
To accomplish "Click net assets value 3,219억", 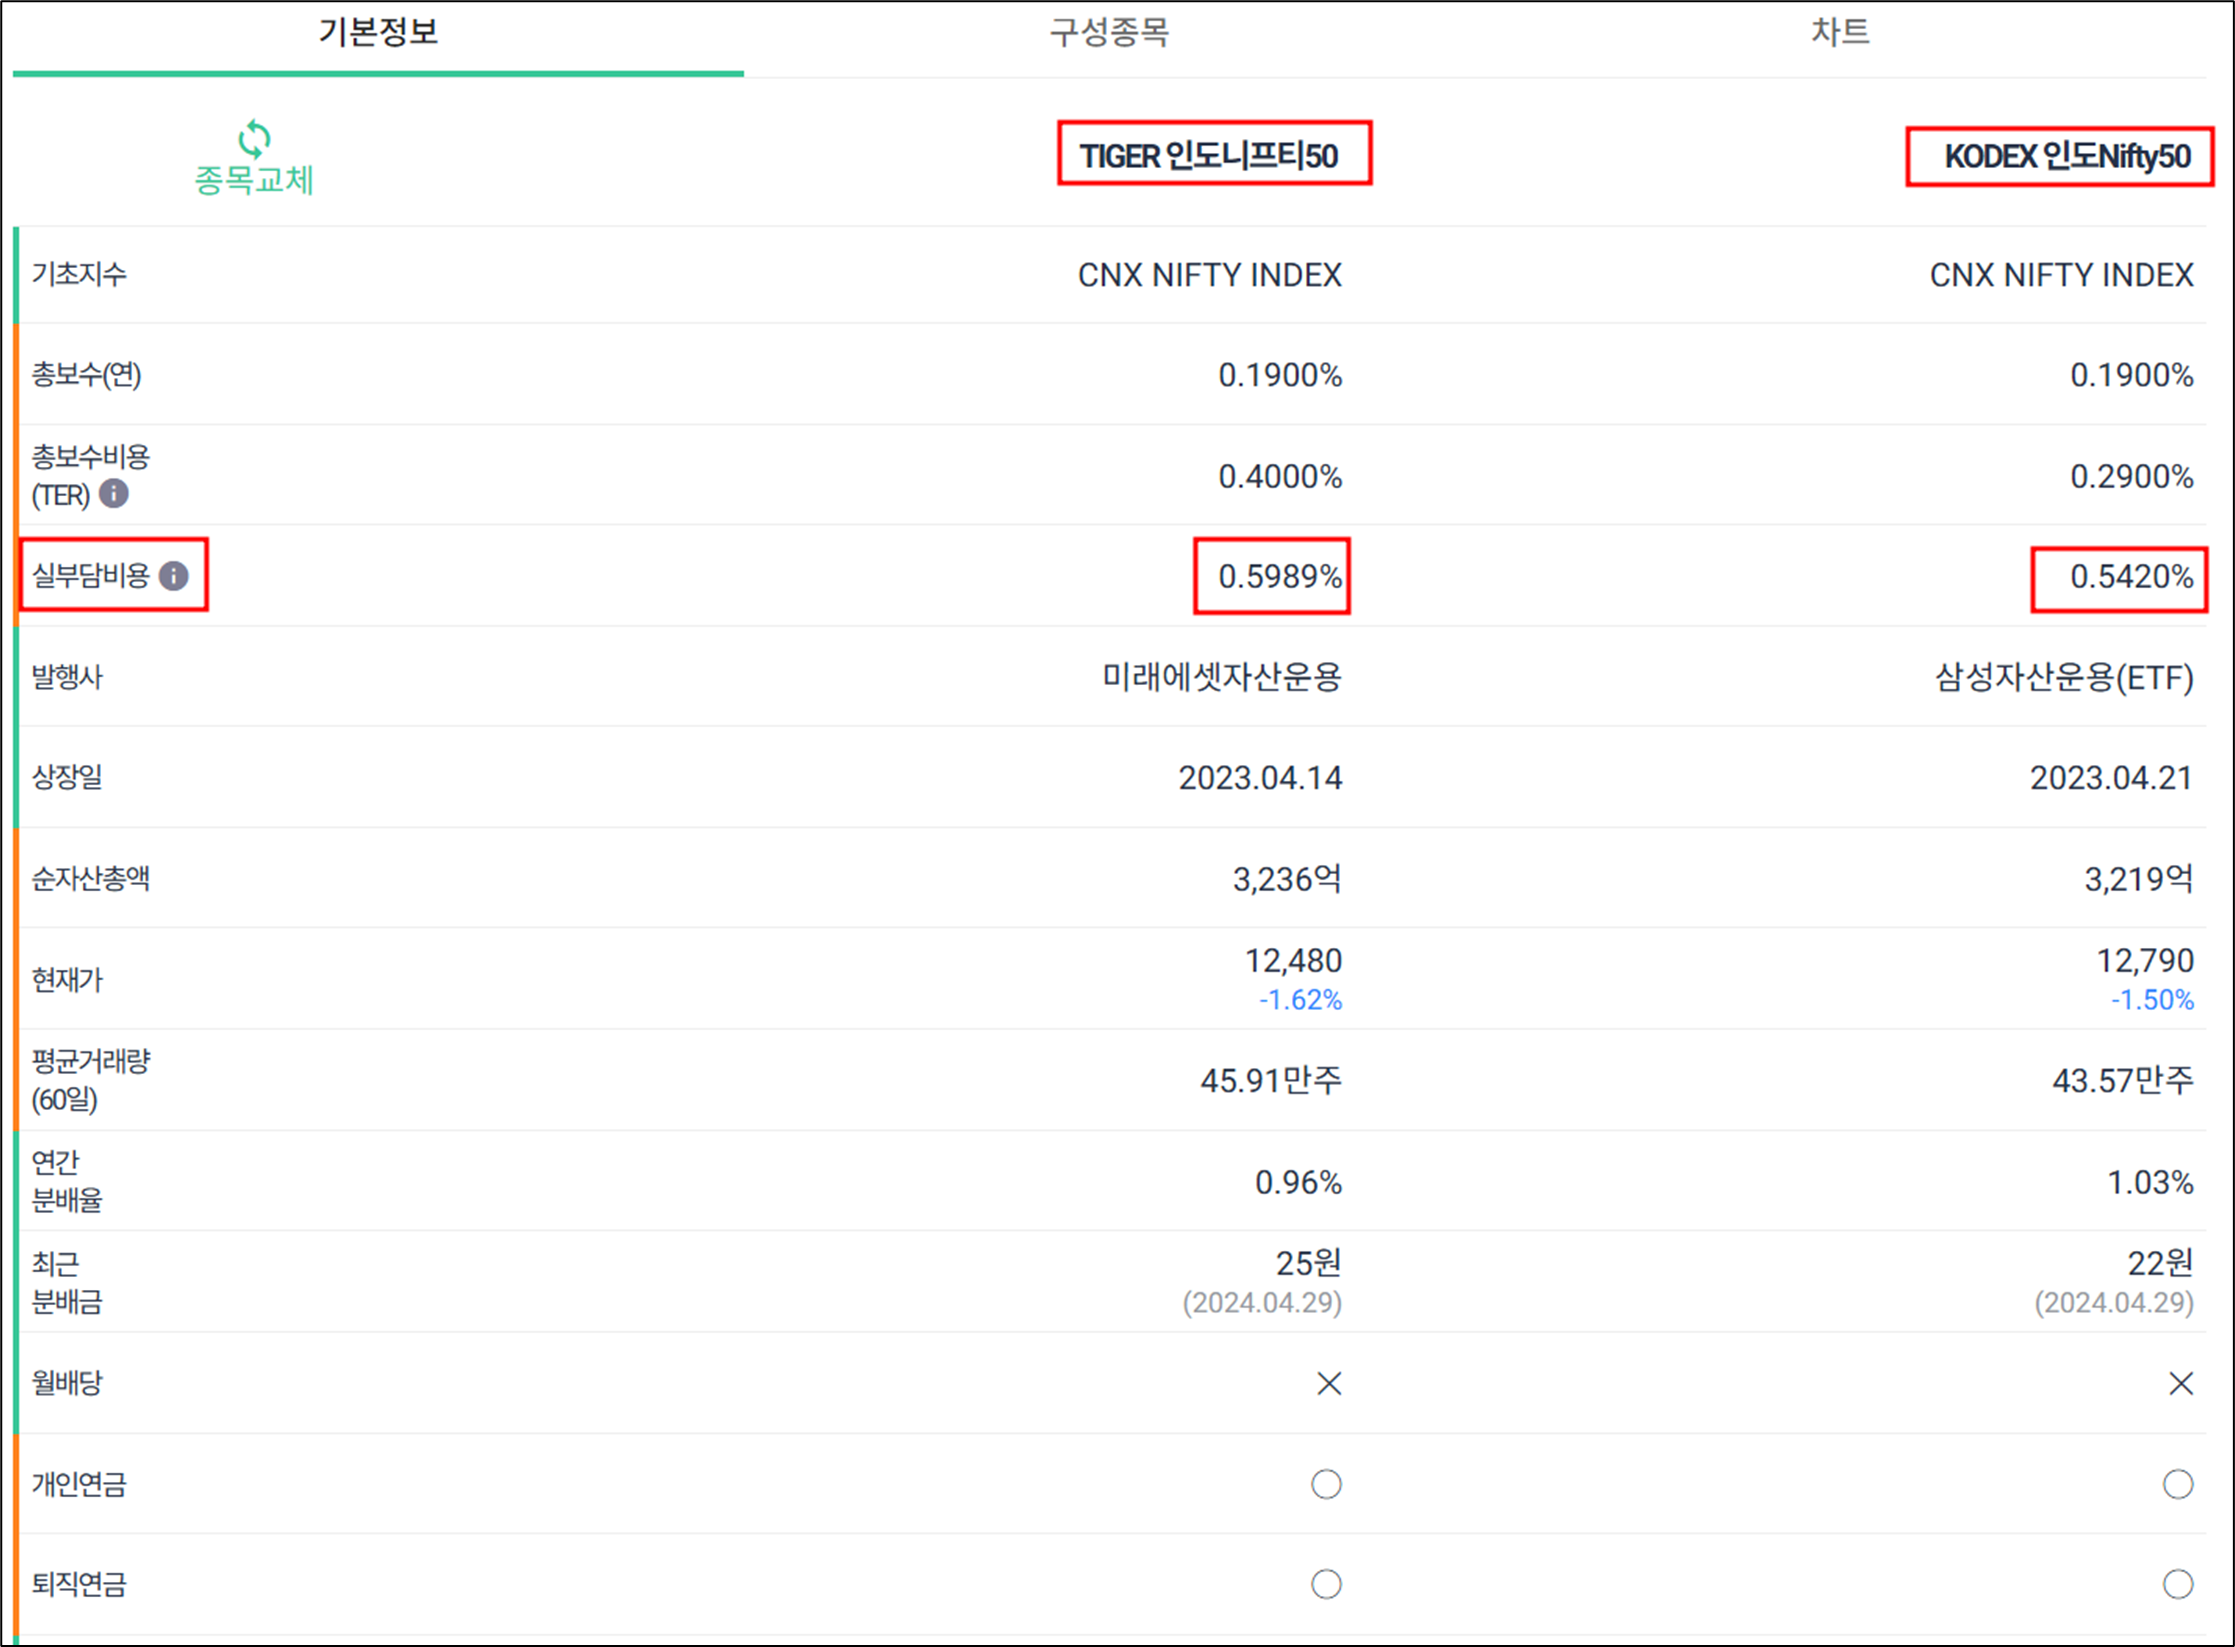I will pyautogui.click(x=2139, y=879).
